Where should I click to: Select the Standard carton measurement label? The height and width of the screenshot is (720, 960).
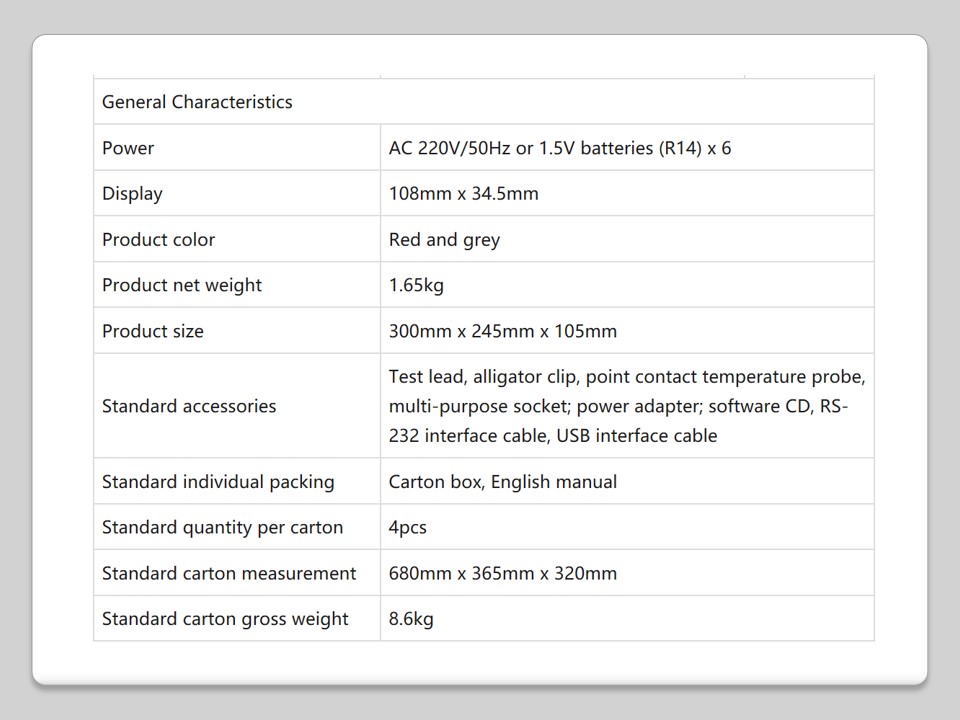(229, 573)
